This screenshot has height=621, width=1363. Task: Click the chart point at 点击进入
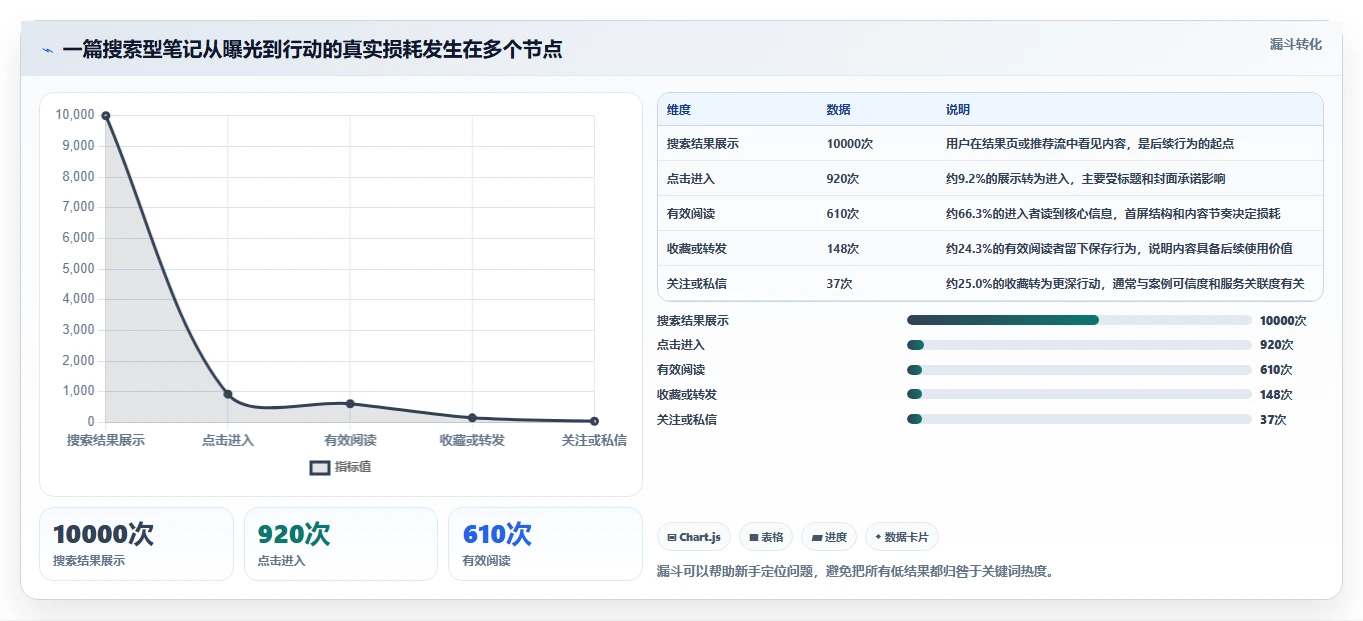coord(228,394)
